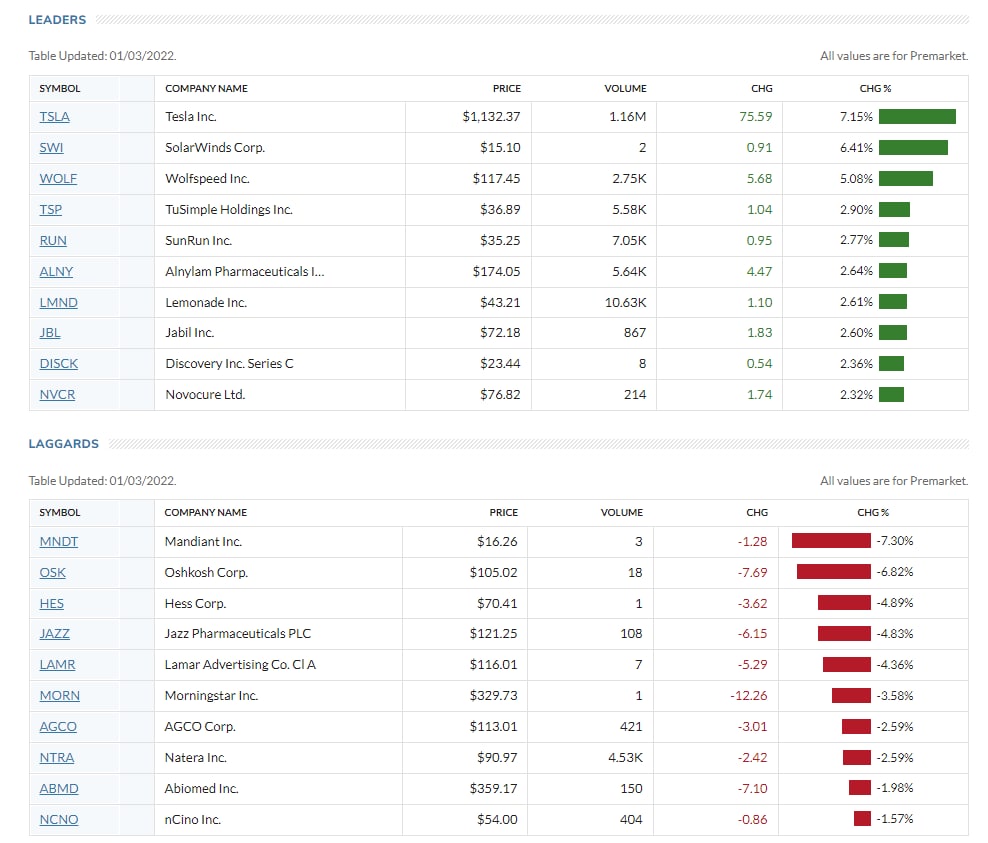988x843 pixels.
Task: Select the NVCR symbol link
Action: click(x=57, y=395)
